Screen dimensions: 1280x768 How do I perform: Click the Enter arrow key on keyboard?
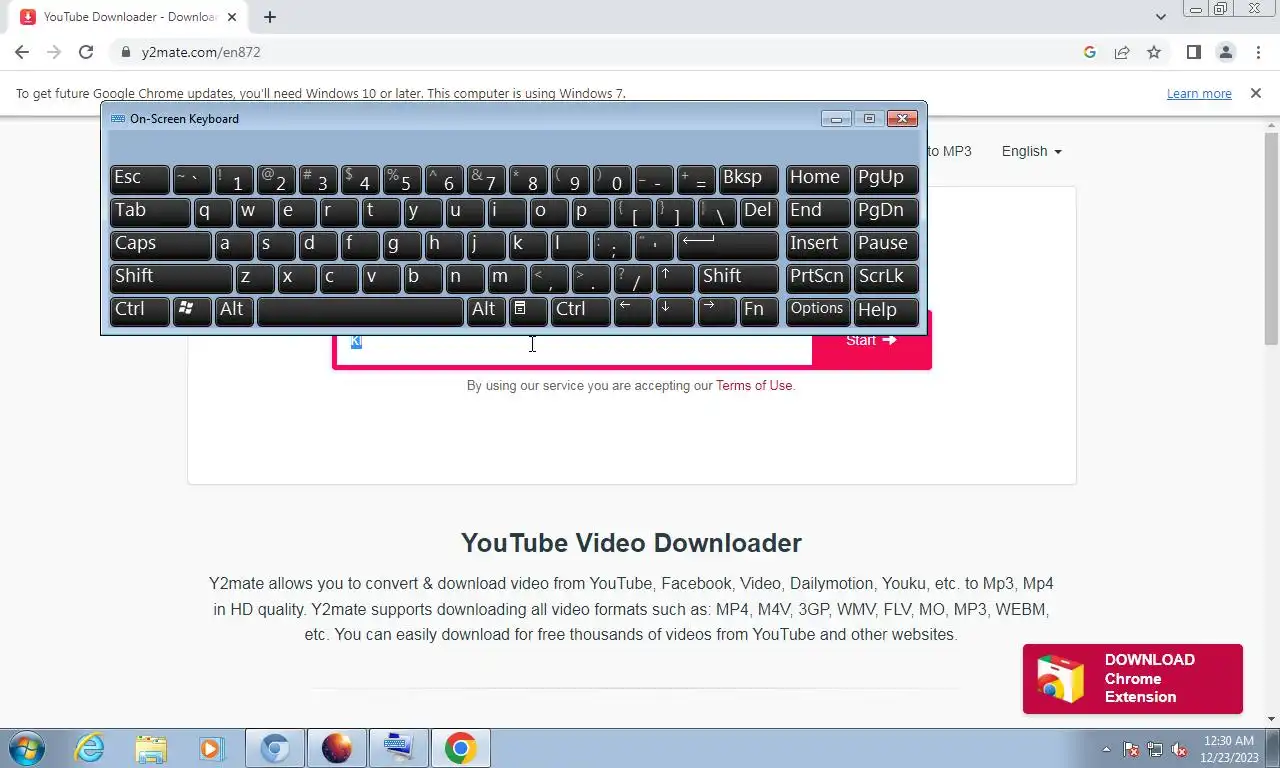(x=727, y=245)
